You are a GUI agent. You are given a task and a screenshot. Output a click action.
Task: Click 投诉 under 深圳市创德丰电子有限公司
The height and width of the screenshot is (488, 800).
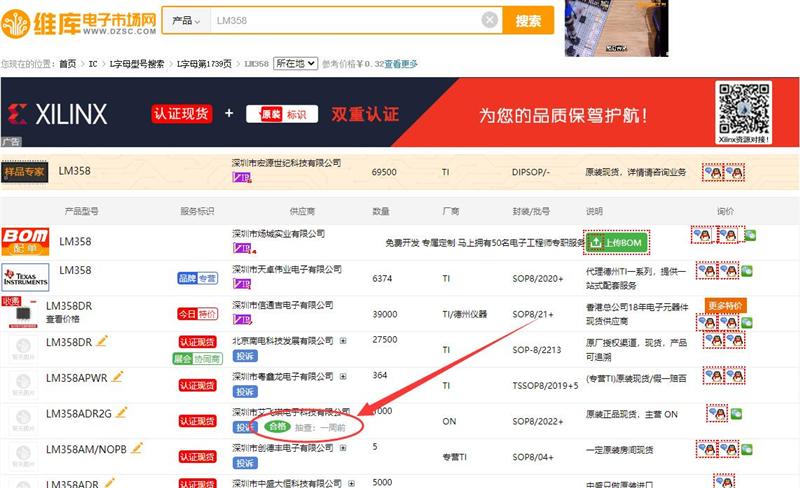point(245,463)
